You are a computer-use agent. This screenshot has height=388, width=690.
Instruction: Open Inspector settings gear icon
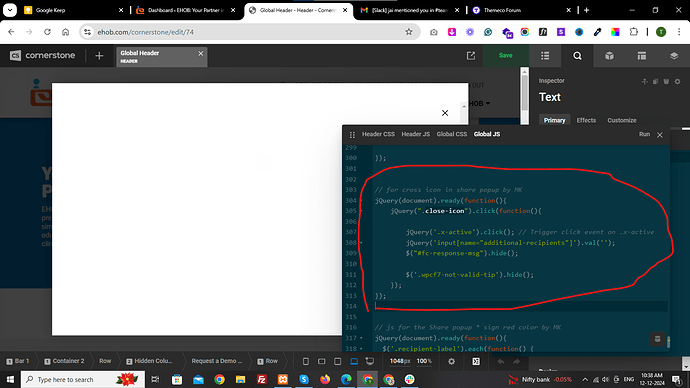[x=677, y=81]
